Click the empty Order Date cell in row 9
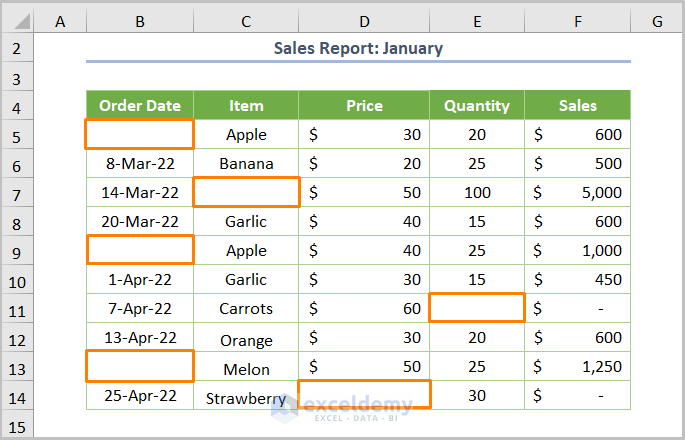The width and height of the screenshot is (685, 440). [139, 250]
